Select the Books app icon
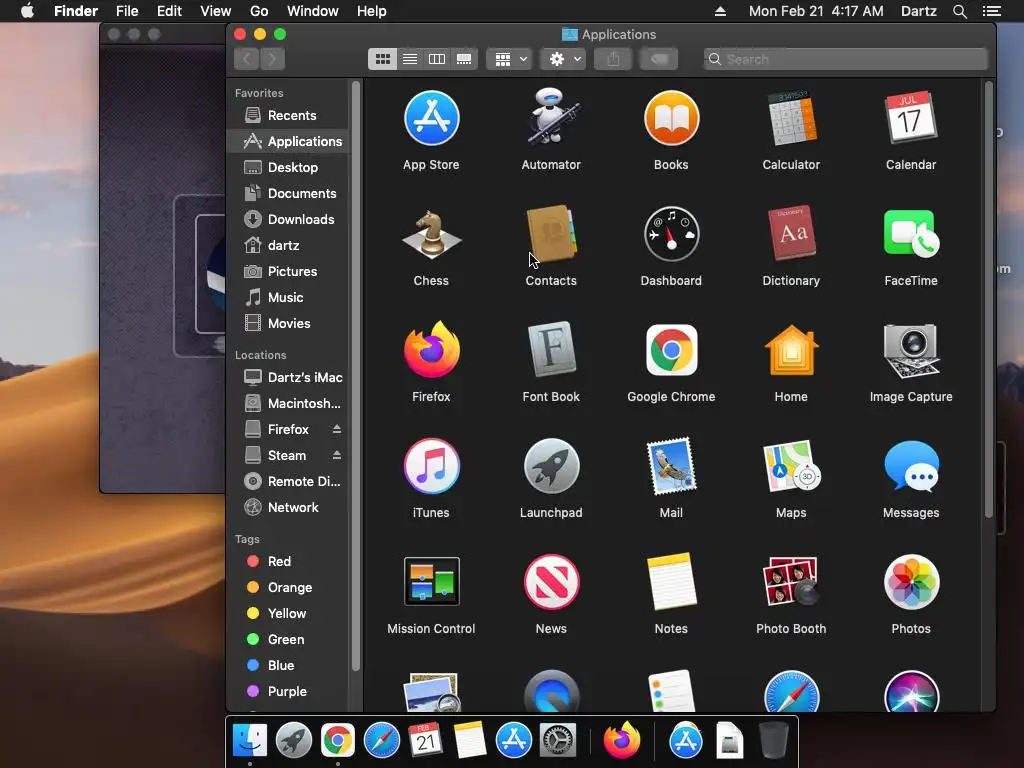The height and width of the screenshot is (768, 1024). coord(671,118)
